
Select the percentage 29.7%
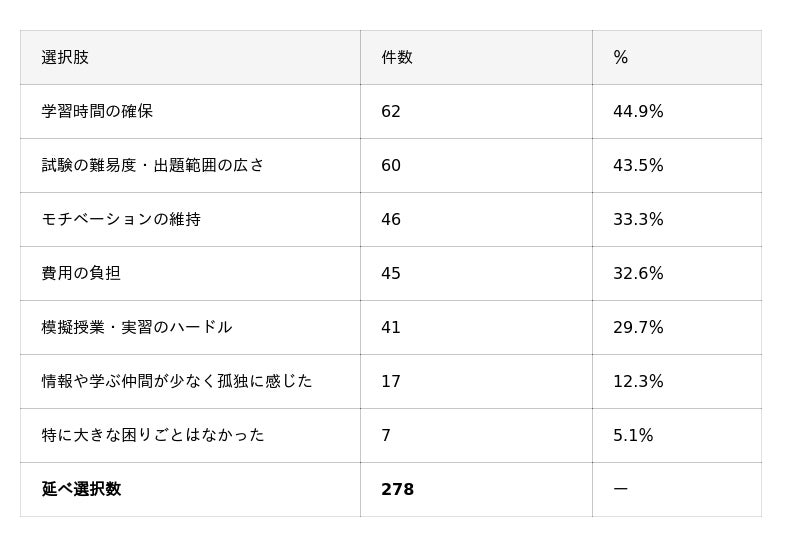(x=638, y=328)
